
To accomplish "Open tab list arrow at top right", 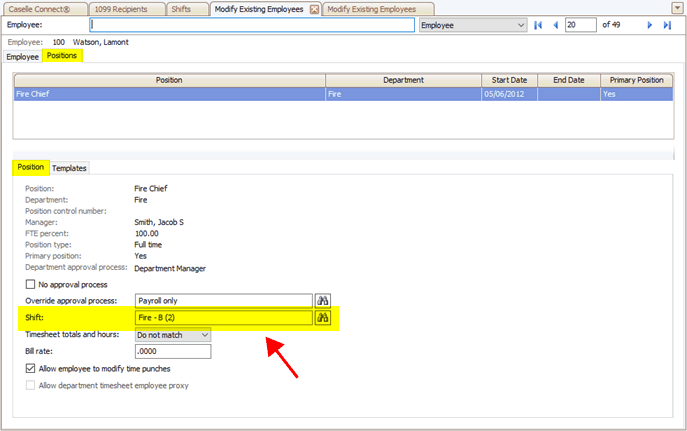I will pos(677,9).
